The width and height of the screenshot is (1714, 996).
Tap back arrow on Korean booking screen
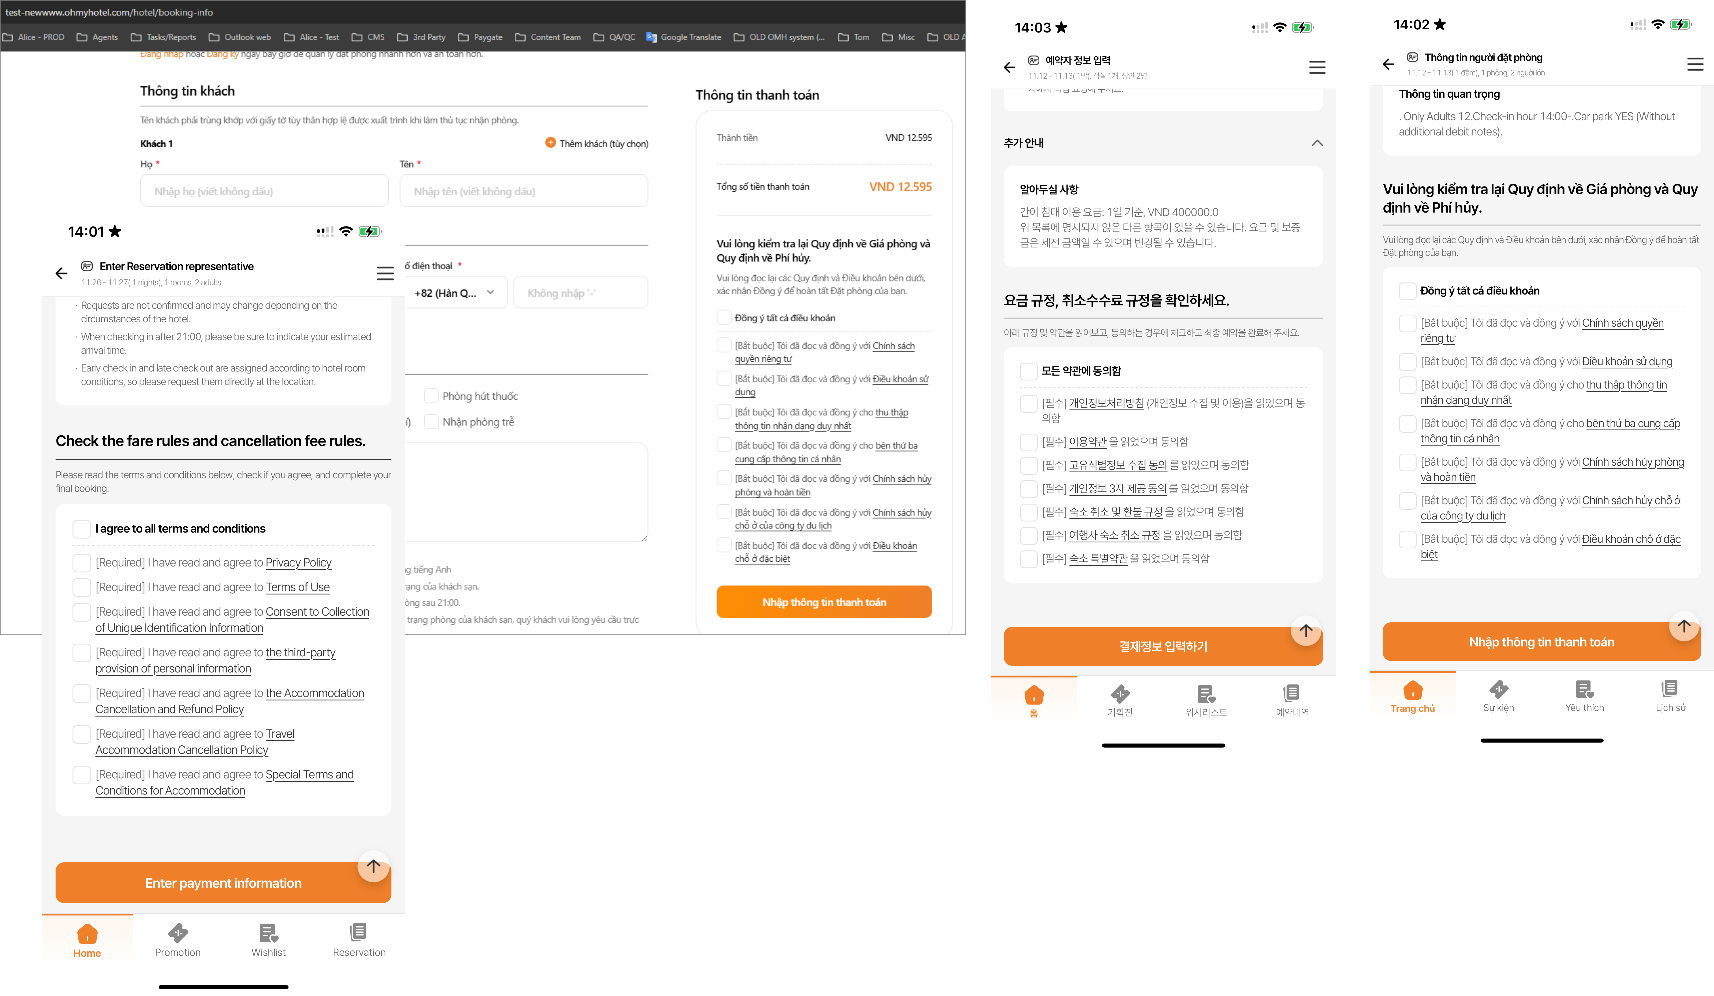(x=1009, y=67)
